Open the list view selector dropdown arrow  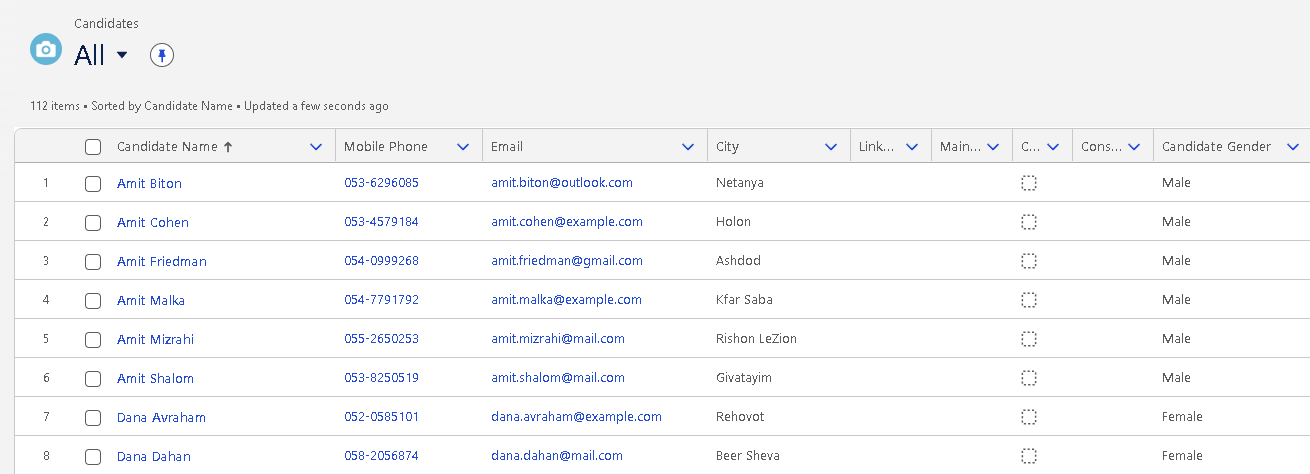[x=122, y=55]
